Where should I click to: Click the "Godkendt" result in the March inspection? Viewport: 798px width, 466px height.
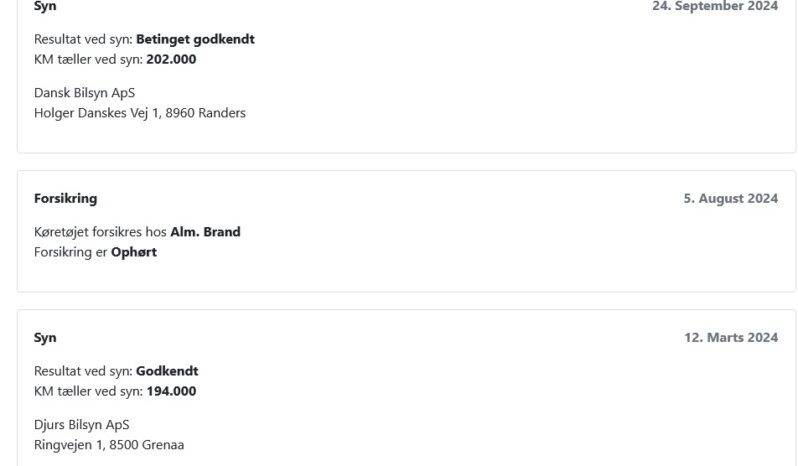(x=167, y=371)
